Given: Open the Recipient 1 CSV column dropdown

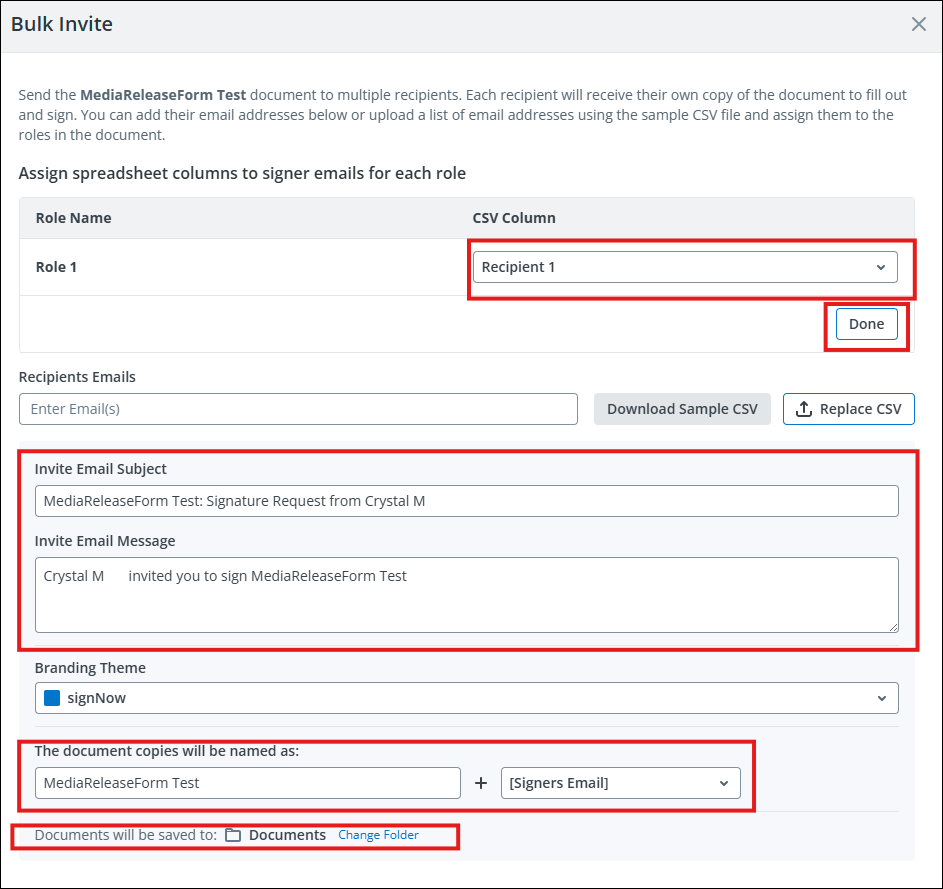Looking at the screenshot, I should click(x=685, y=267).
